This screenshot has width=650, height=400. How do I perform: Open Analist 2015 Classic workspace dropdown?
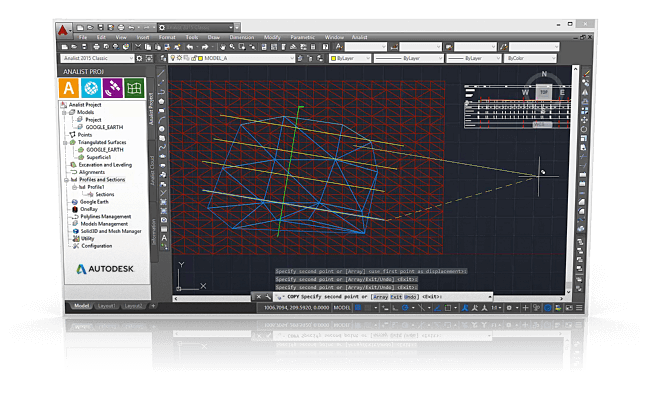97,58
